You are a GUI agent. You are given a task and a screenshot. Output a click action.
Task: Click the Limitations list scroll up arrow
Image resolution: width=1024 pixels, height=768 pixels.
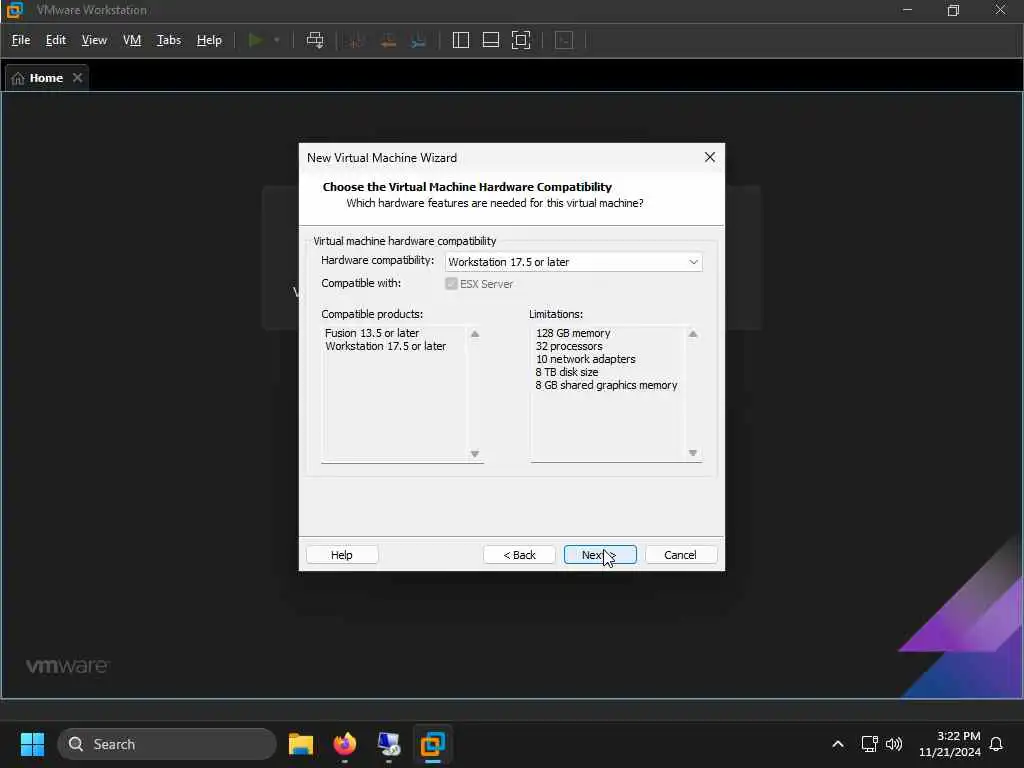[693, 334]
